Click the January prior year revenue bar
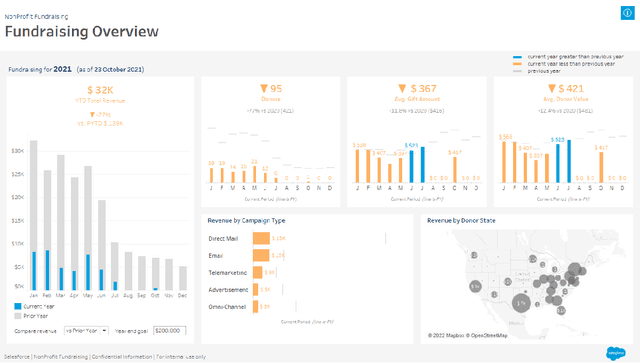 point(33,215)
